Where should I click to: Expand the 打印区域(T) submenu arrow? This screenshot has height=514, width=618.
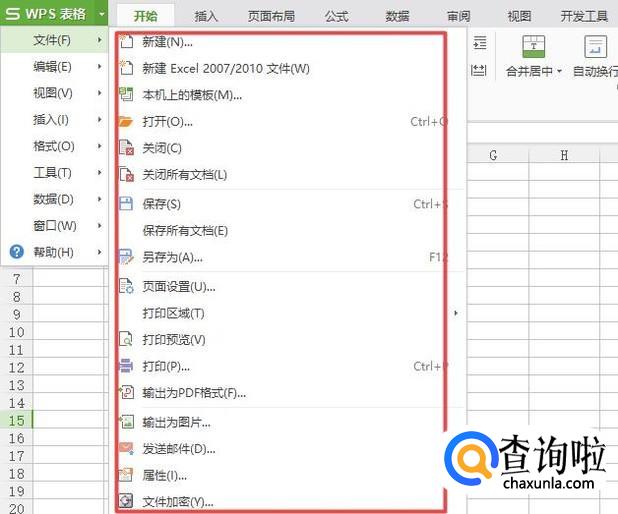[x=456, y=313]
